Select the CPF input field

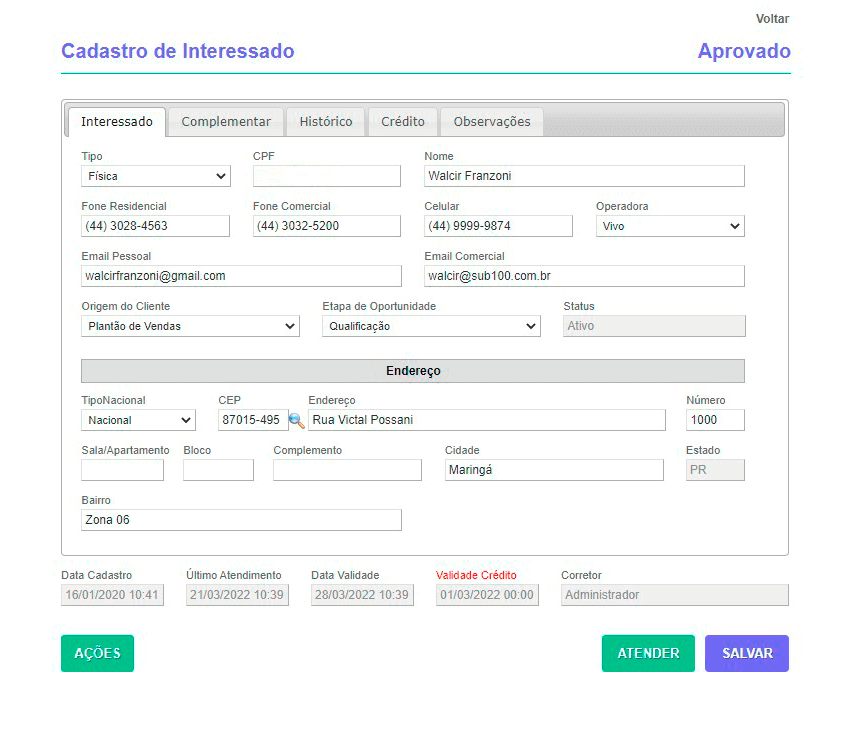coord(326,175)
